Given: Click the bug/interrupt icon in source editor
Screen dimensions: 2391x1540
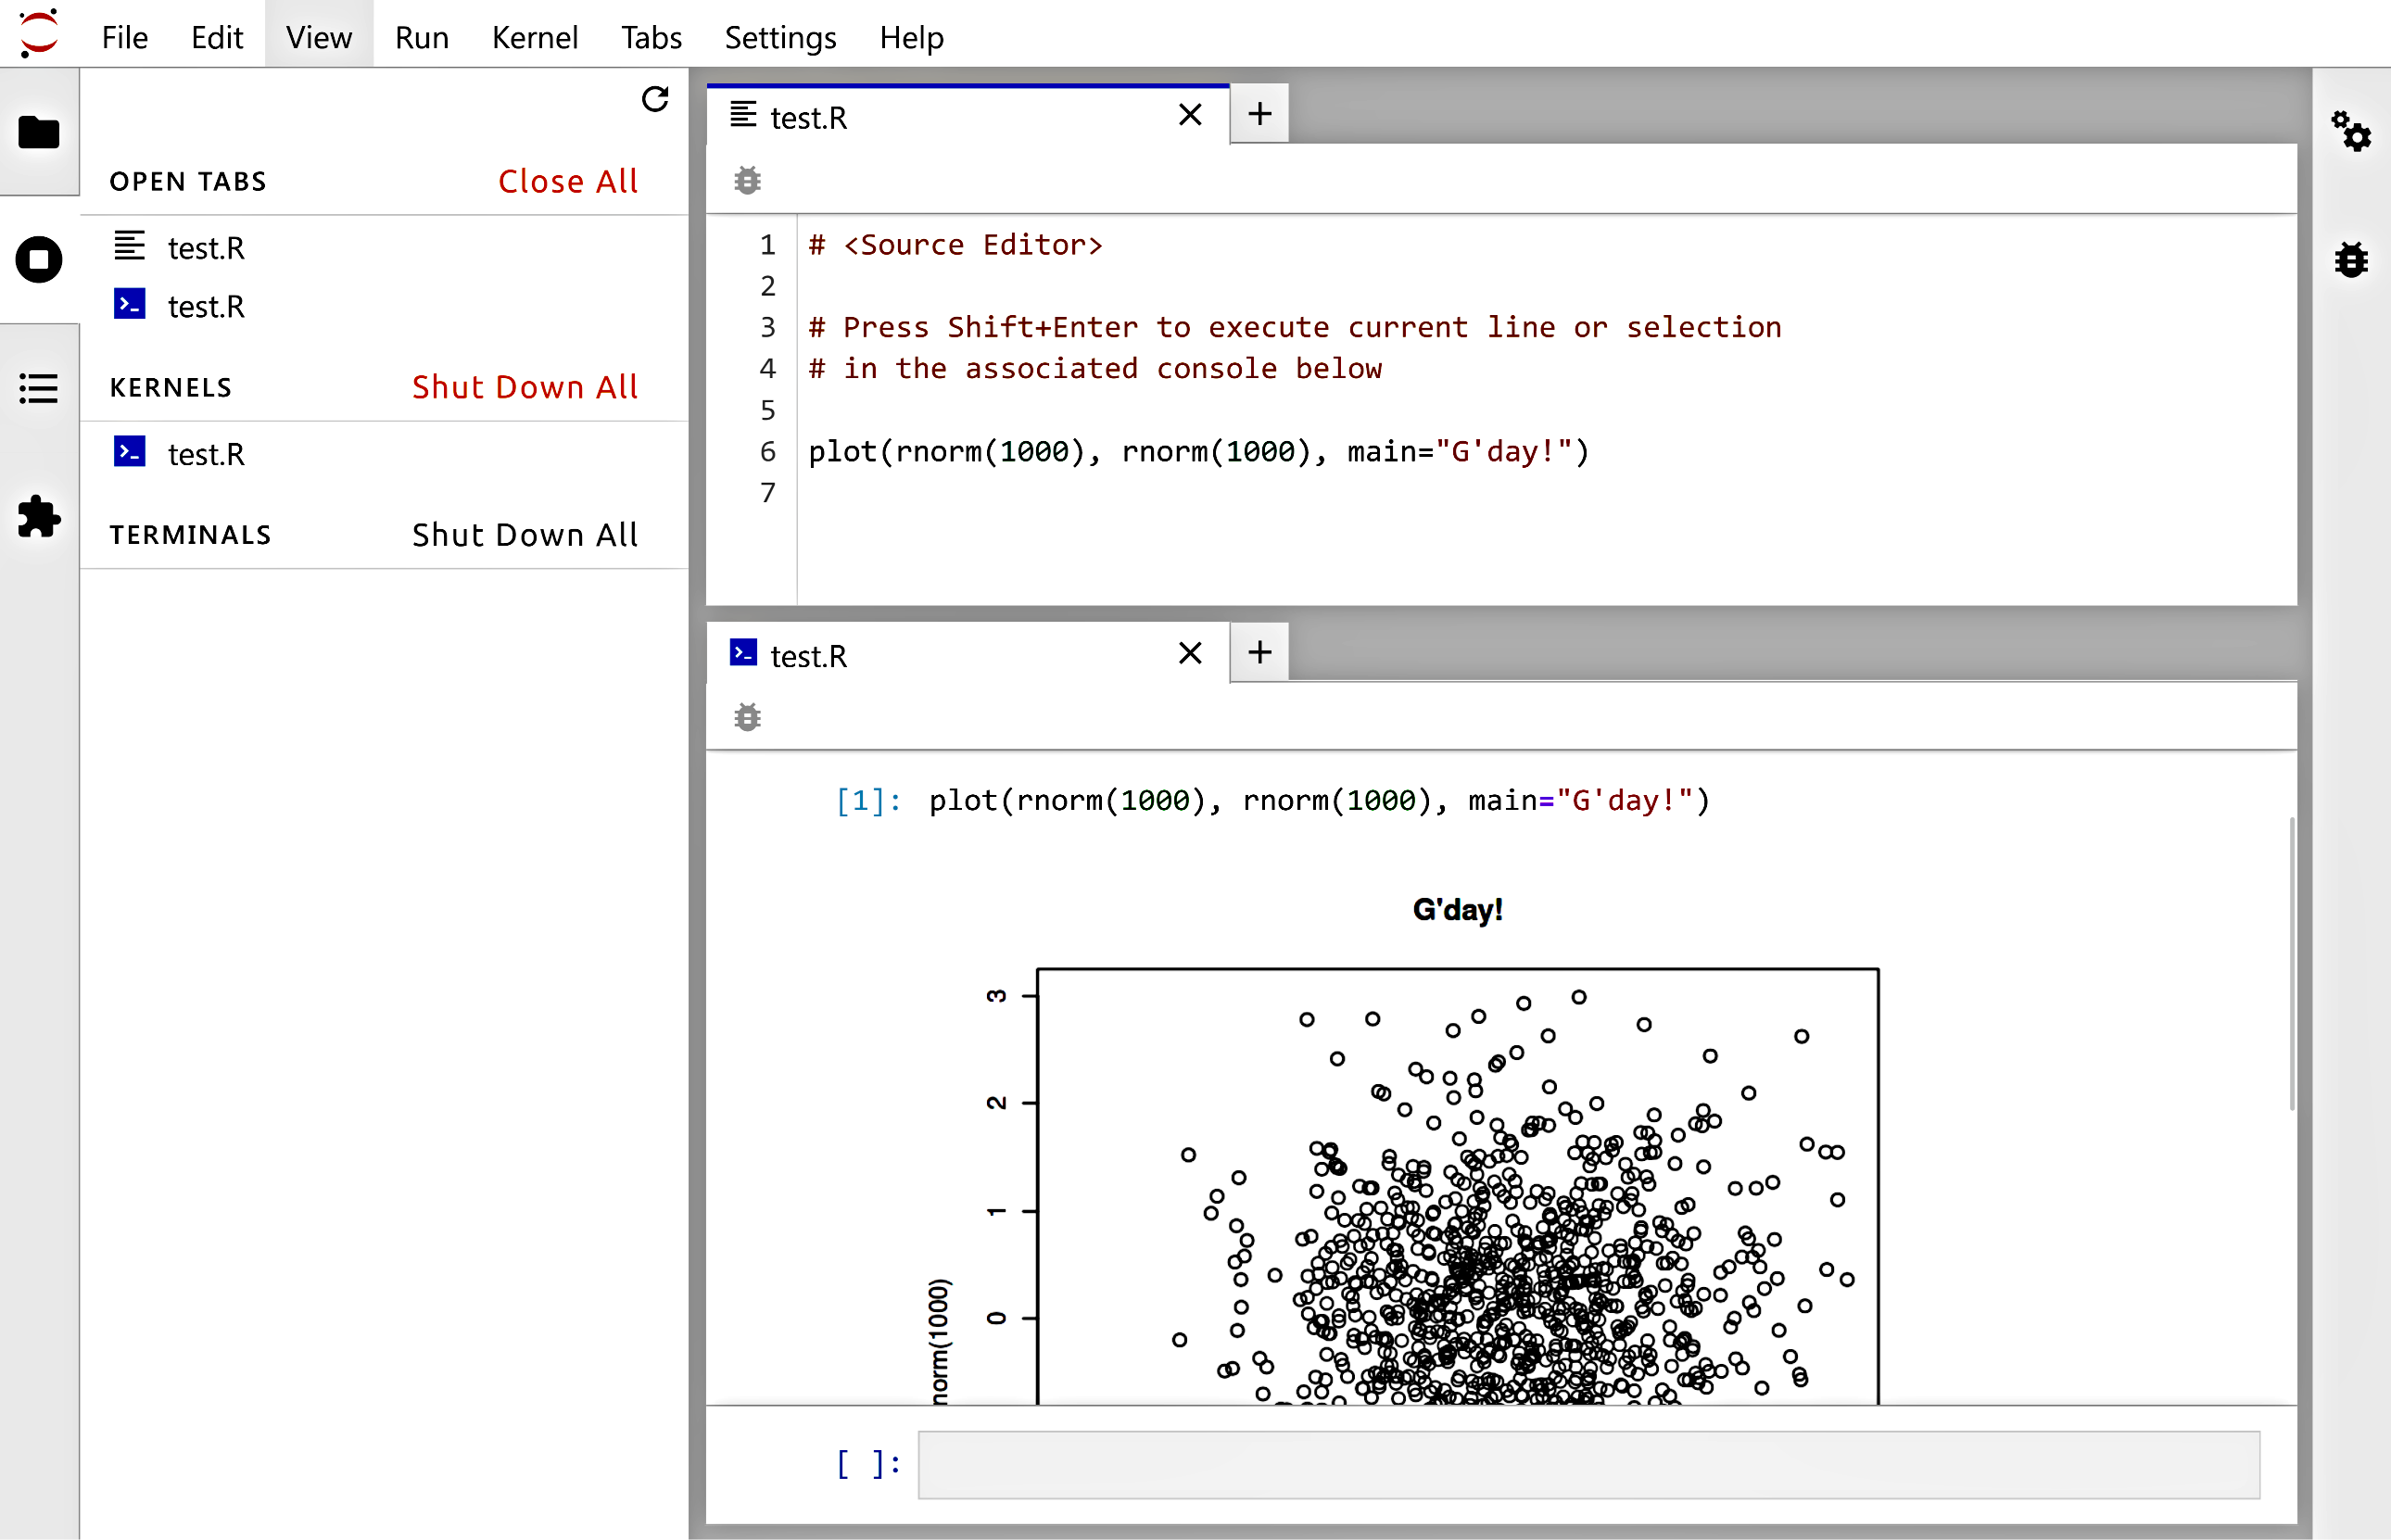Looking at the screenshot, I should 748,180.
